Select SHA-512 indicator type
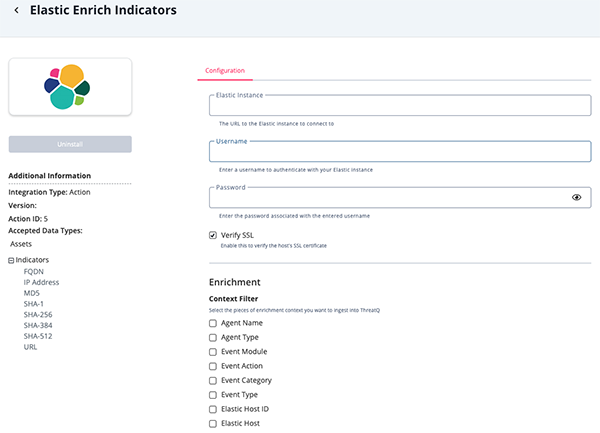 (x=38, y=336)
